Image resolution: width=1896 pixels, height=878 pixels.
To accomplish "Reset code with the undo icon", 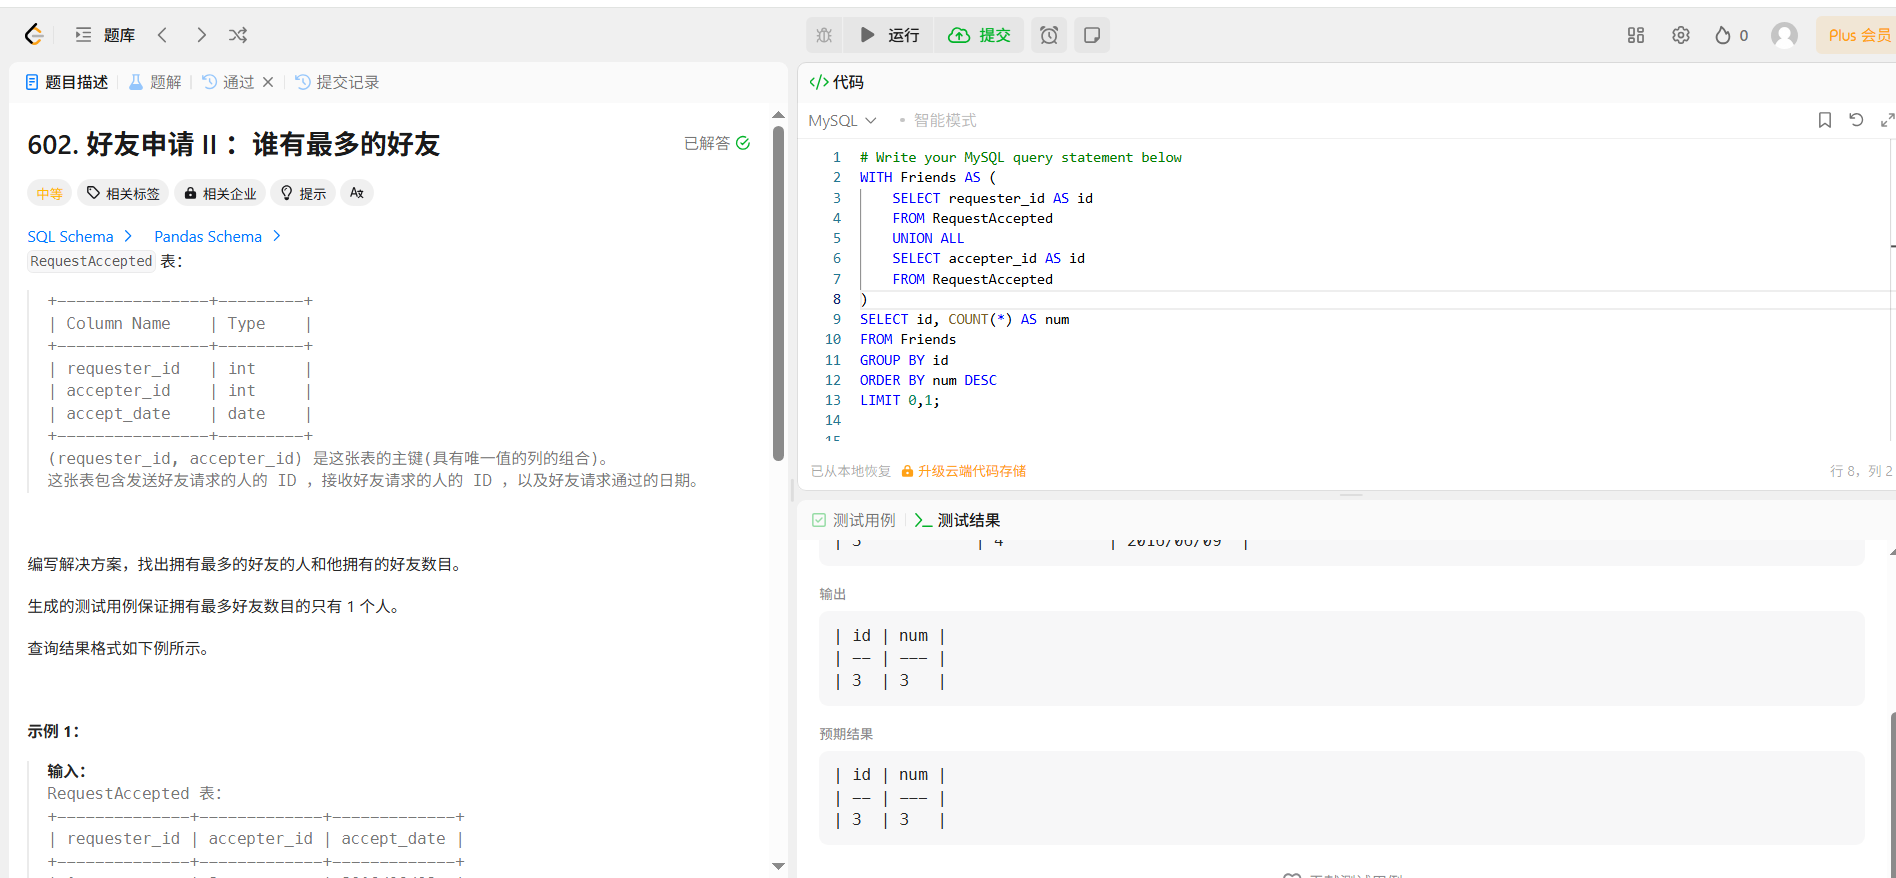I will coord(1856,120).
